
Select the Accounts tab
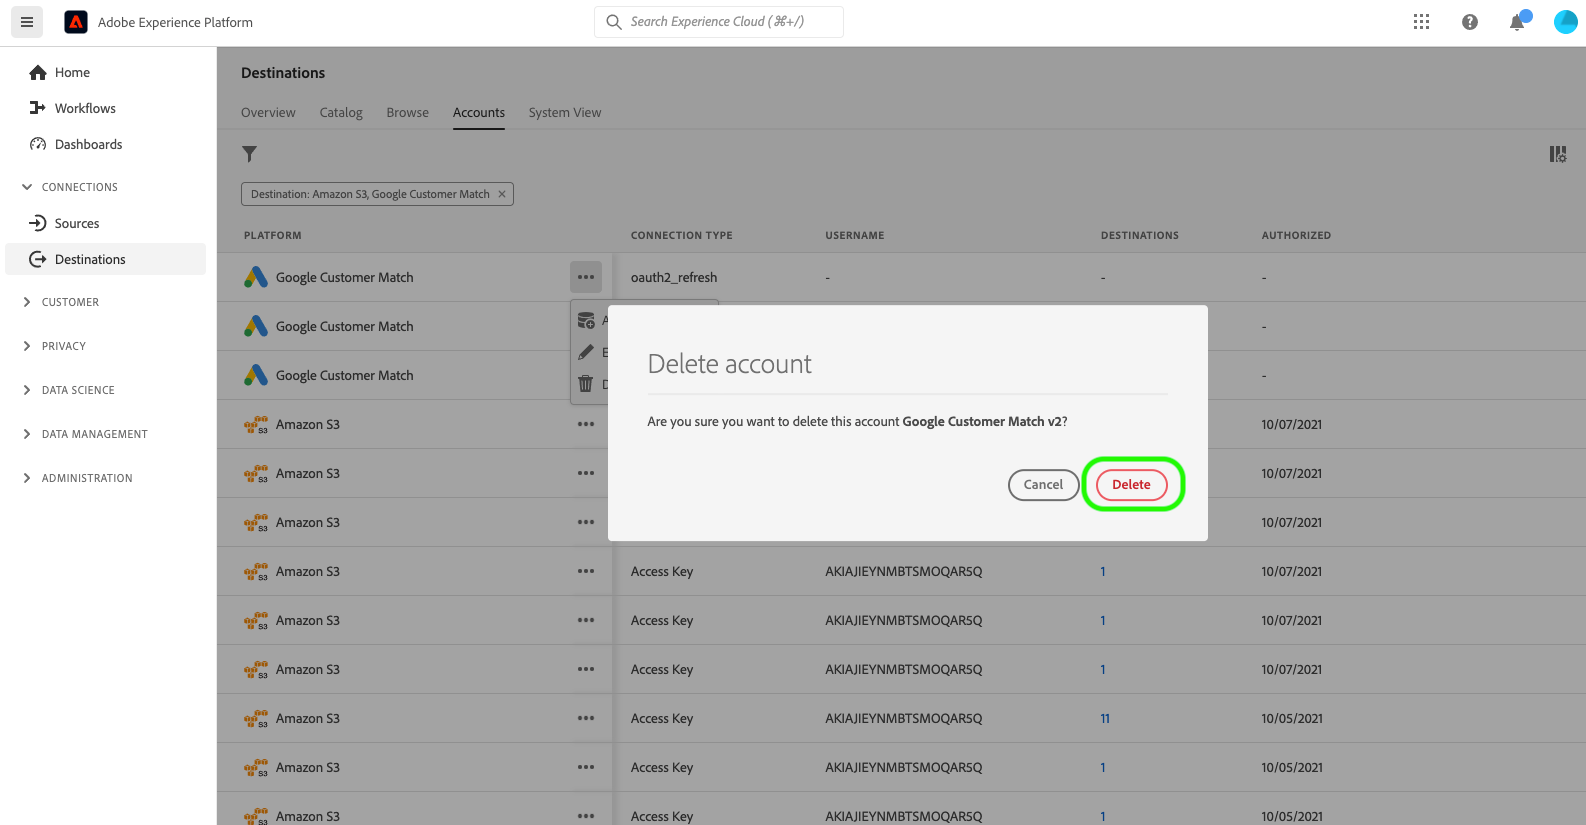[x=479, y=113]
